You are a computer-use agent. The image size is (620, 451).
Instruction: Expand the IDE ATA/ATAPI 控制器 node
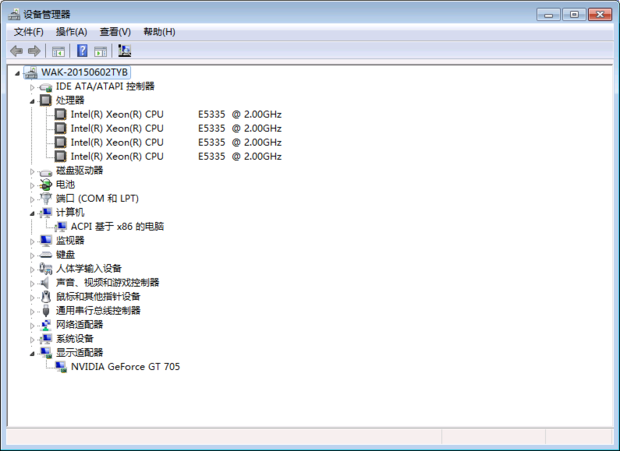[32, 87]
